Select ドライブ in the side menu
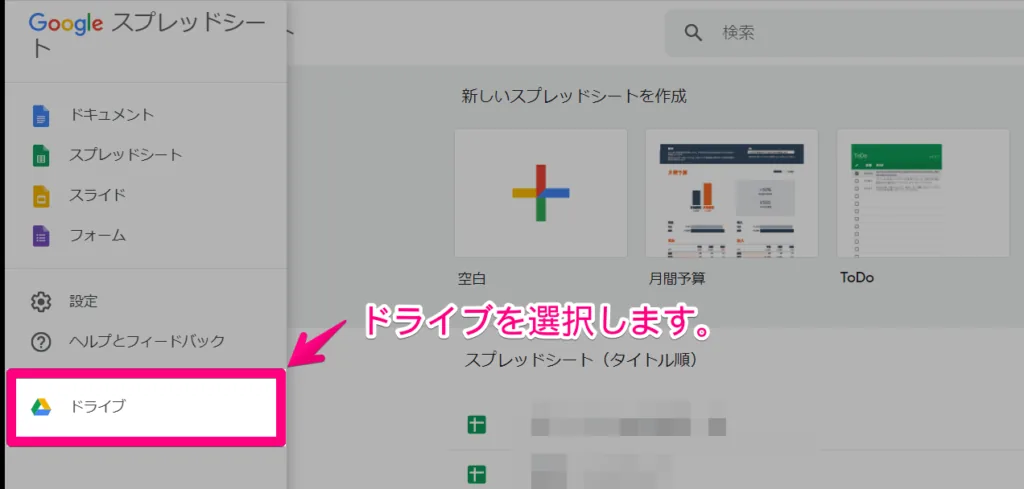The height and width of the screenshot is (489, 1024). coord(146,407)
